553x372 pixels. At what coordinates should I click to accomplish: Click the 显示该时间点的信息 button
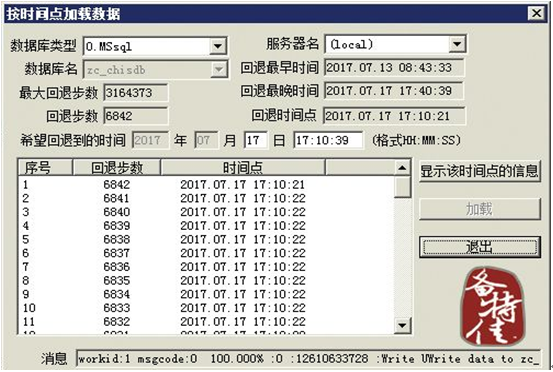click(480, 171)
